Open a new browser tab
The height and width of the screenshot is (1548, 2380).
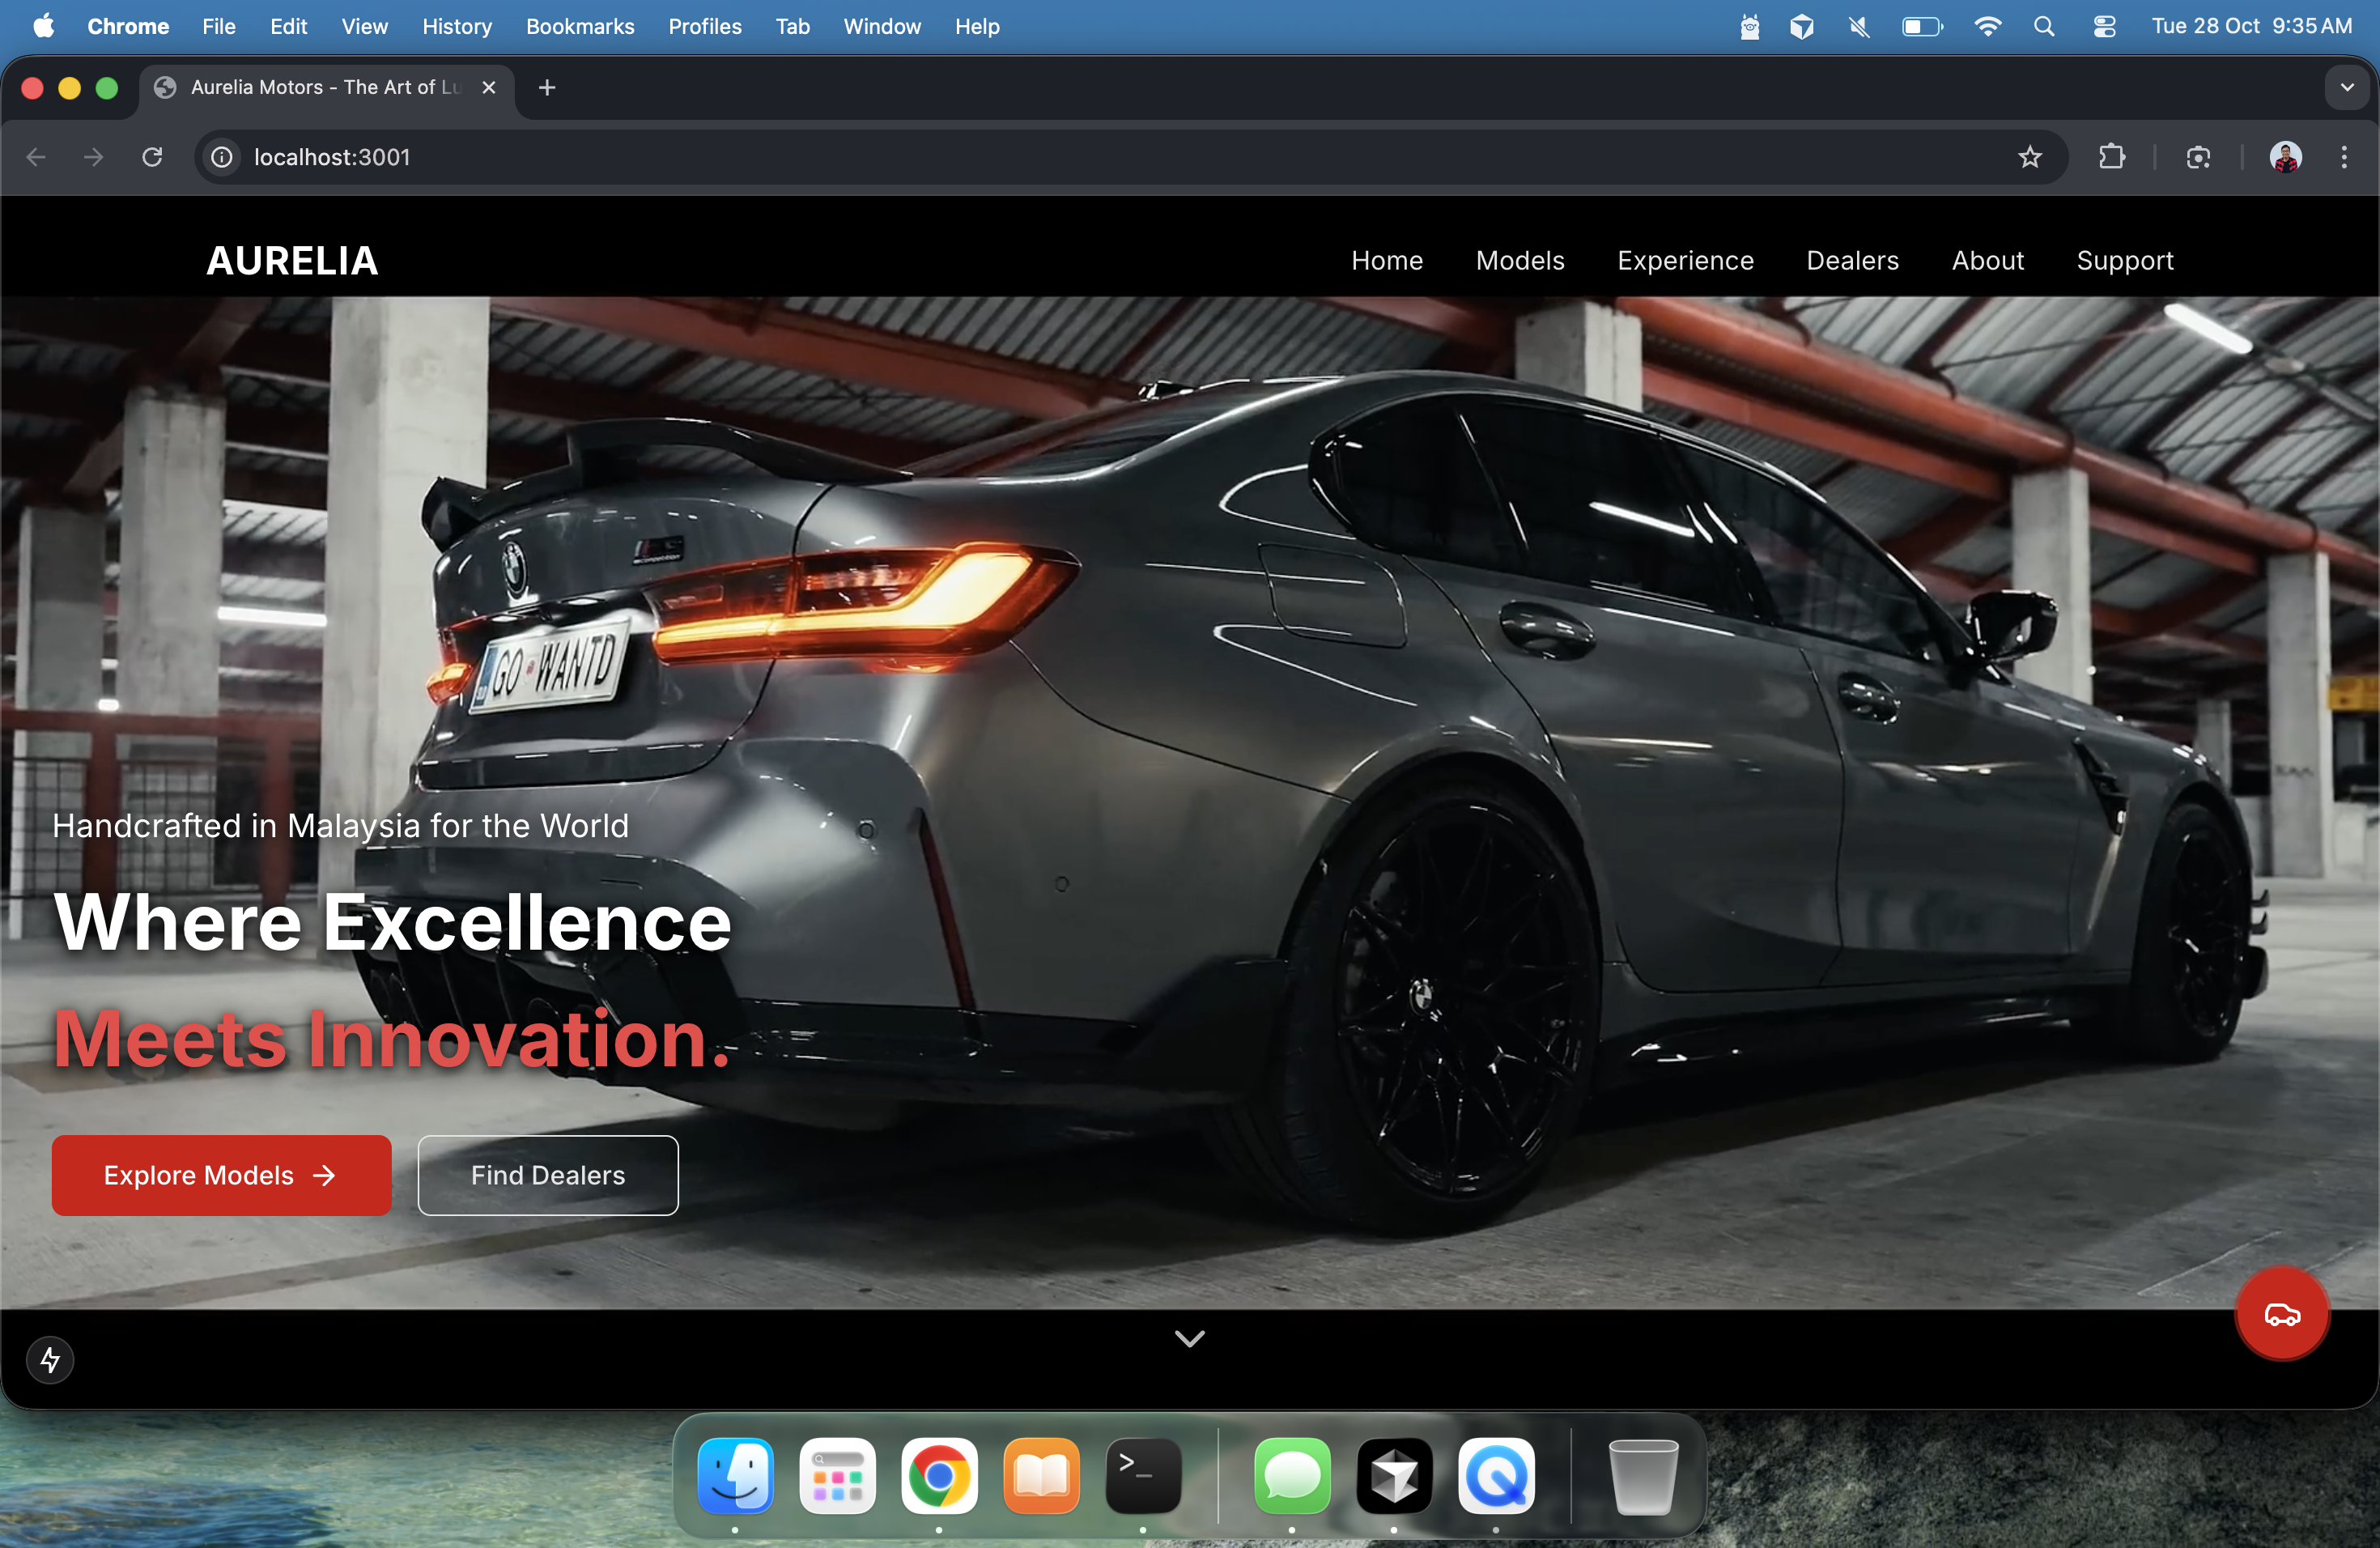pos(547,88)
